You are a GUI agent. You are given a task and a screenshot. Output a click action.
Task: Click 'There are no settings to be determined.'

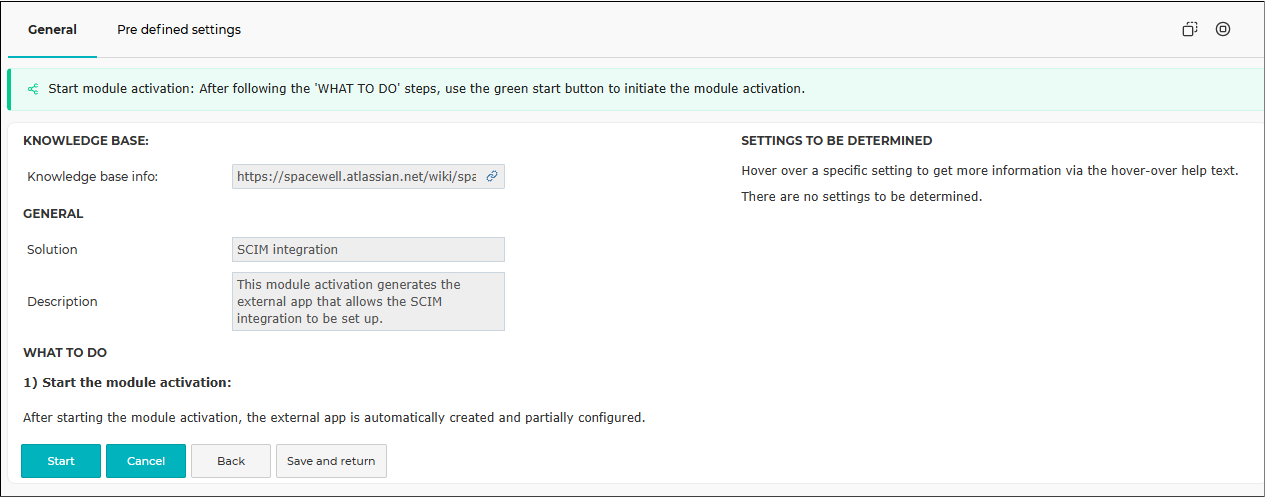click(862, 197)
